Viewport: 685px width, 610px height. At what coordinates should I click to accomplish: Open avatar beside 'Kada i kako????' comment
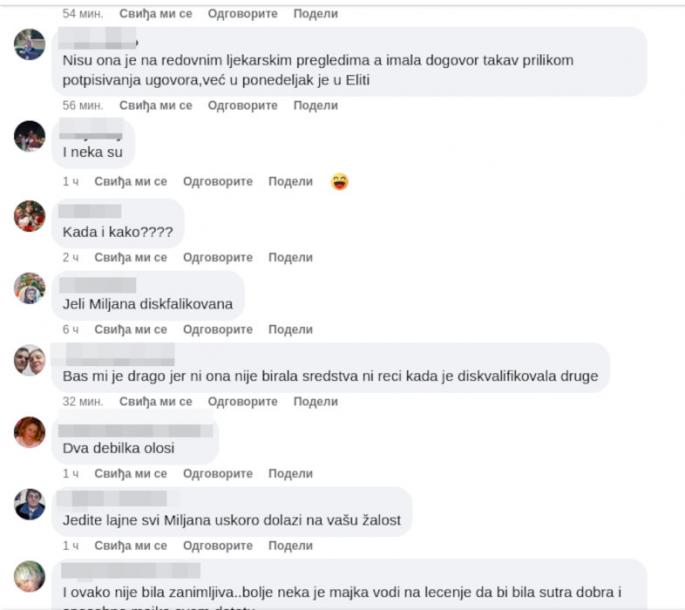[x=30, y=216]
